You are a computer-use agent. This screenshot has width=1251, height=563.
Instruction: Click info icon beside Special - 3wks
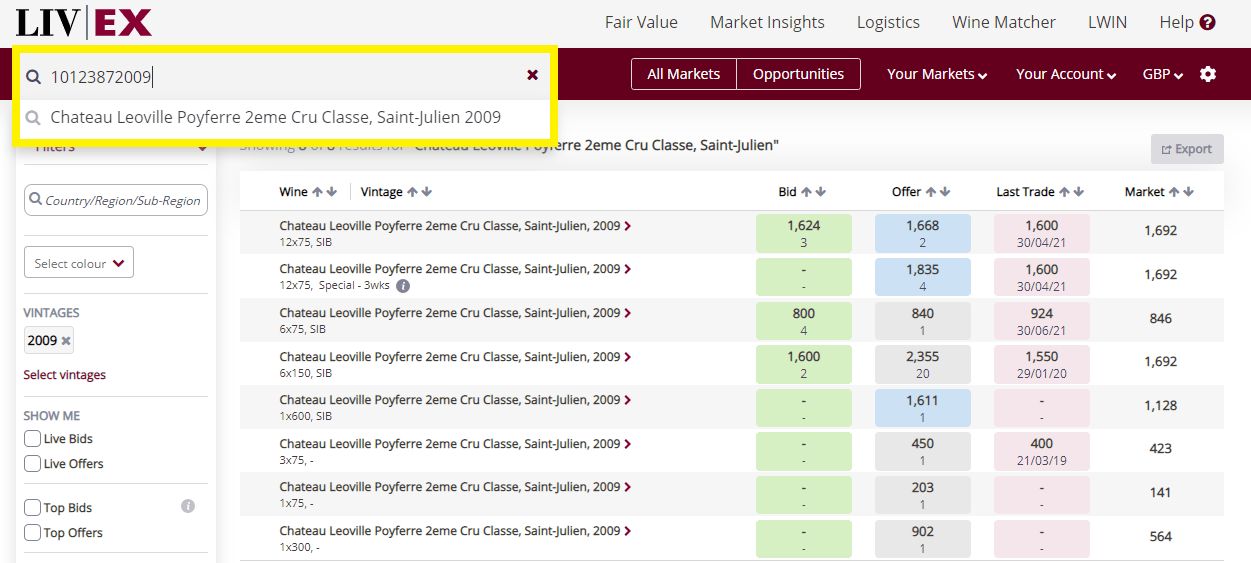tap(403, 286)
